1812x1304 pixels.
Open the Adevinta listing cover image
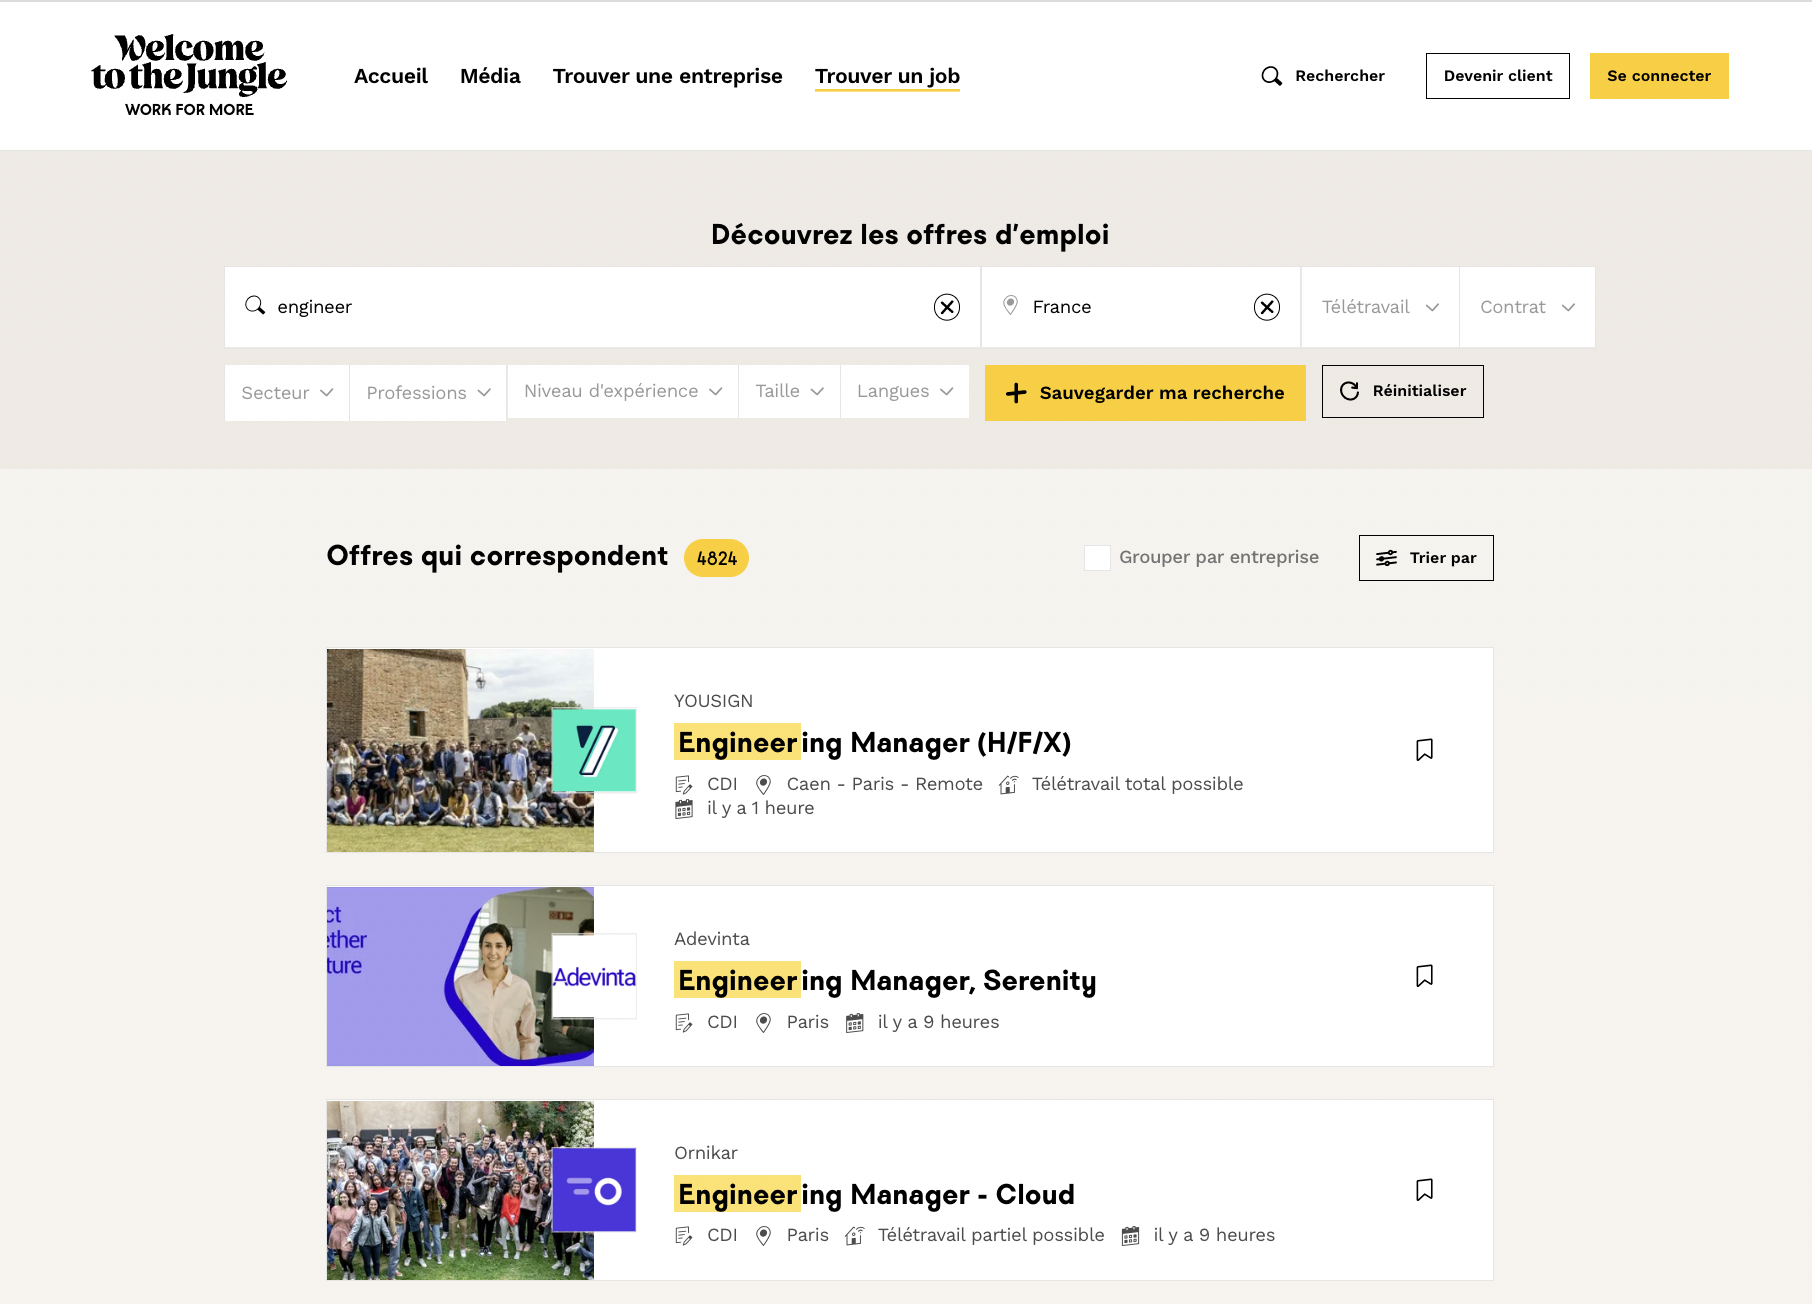click(460, 976)
